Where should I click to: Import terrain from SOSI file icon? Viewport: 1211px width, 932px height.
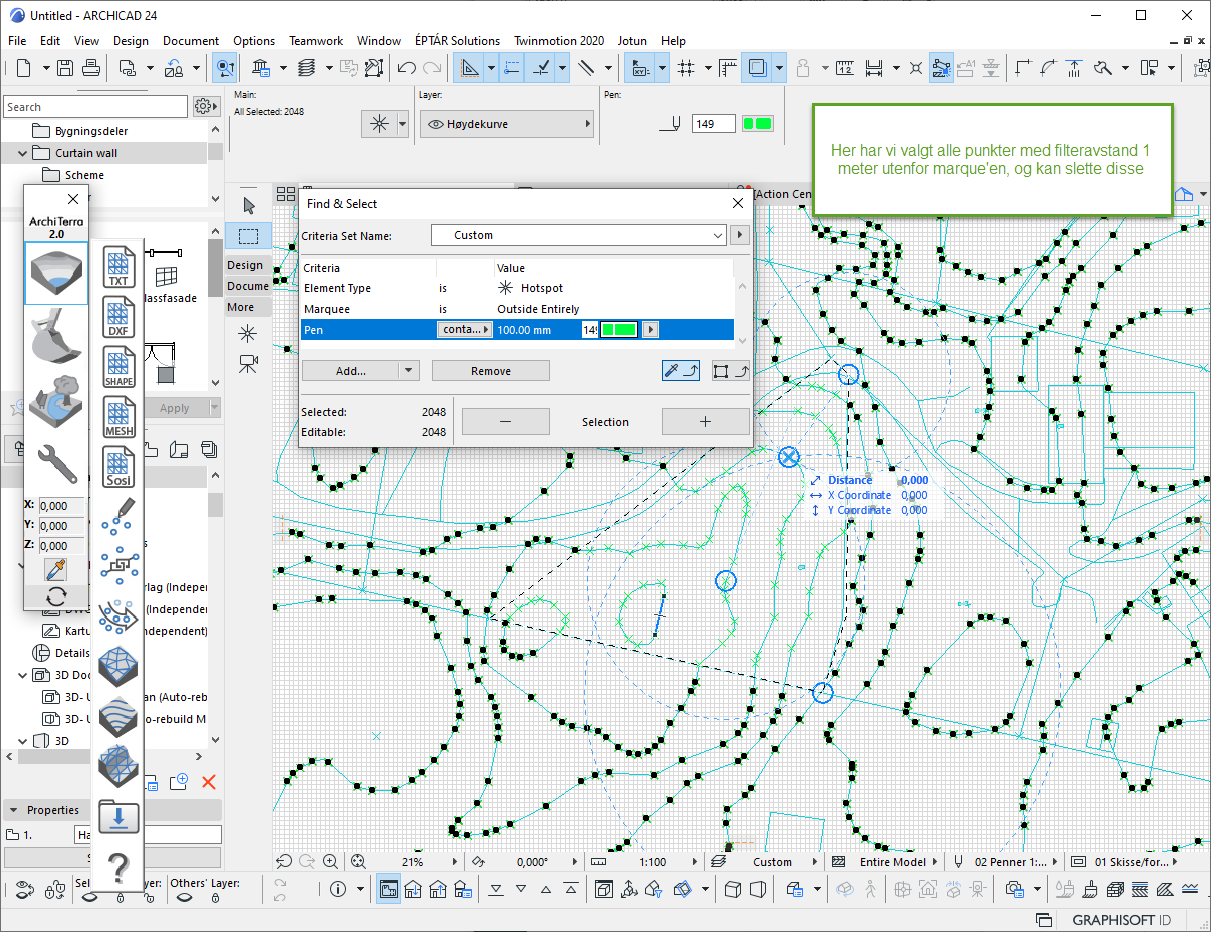119,466
